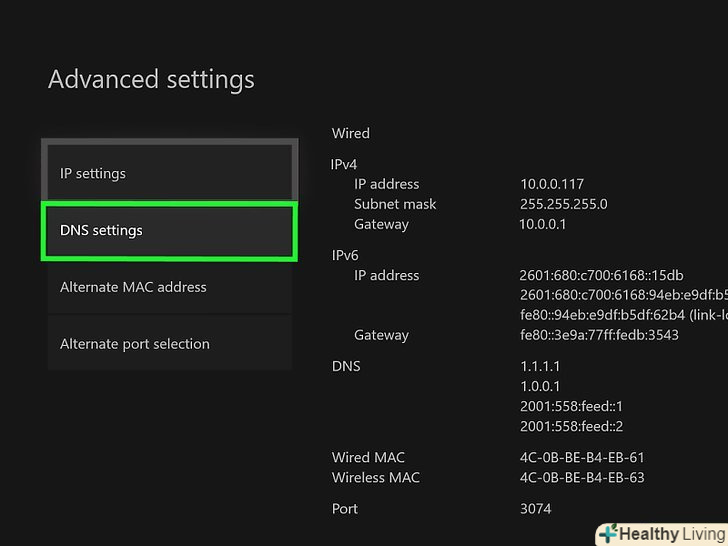Open Alternate port selection
Viewport: 728px width, 546px height.
pyautogui.click(x=169, y=344)
